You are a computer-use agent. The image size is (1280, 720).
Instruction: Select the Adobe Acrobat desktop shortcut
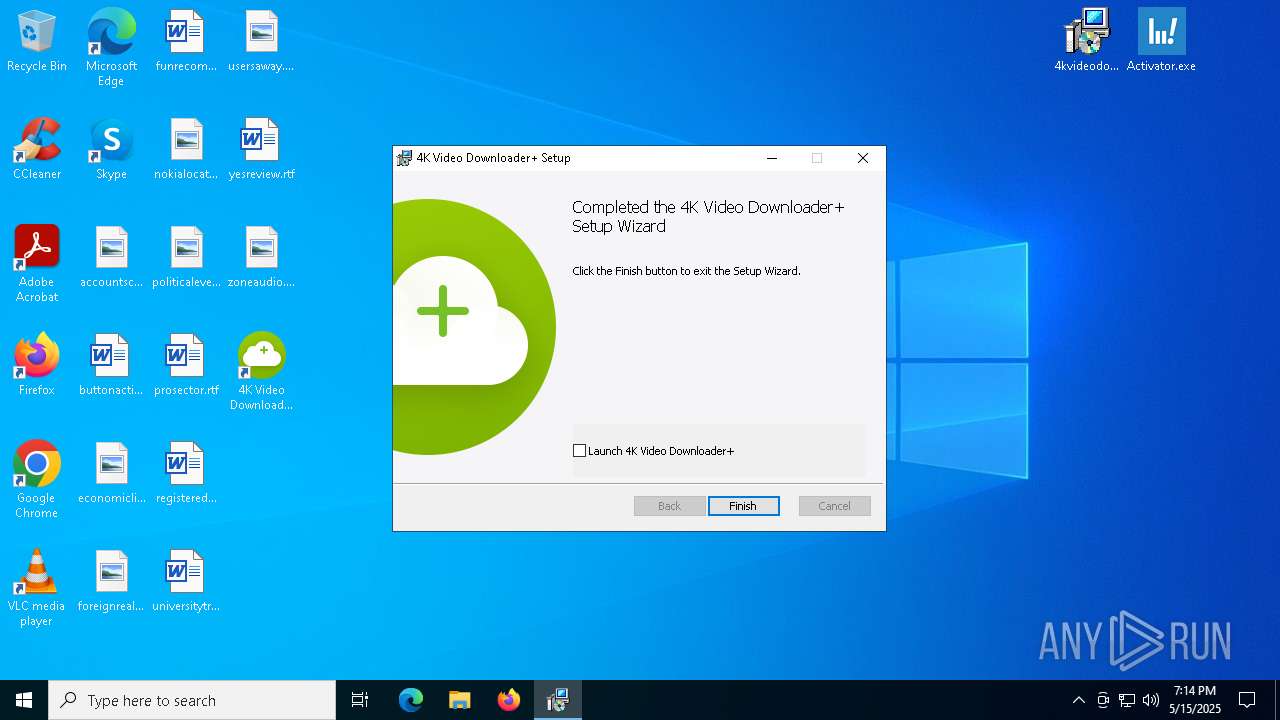37,264
